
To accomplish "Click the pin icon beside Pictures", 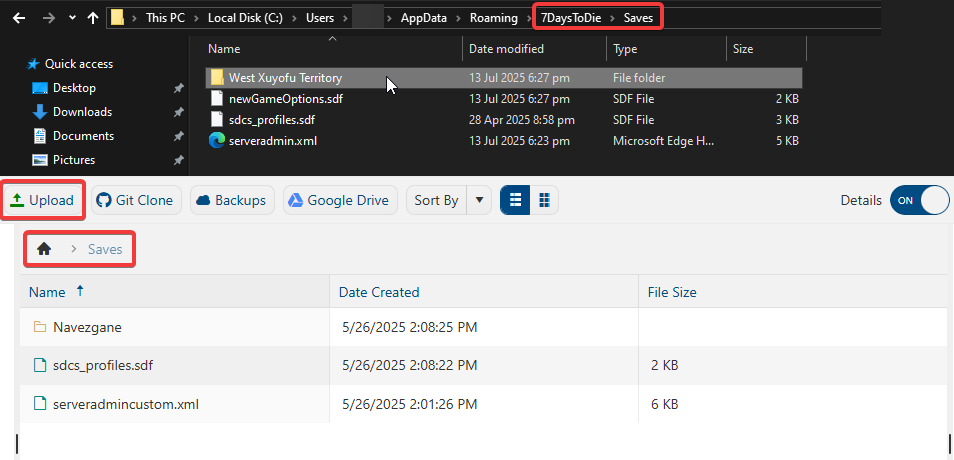I will click(178, 160).
